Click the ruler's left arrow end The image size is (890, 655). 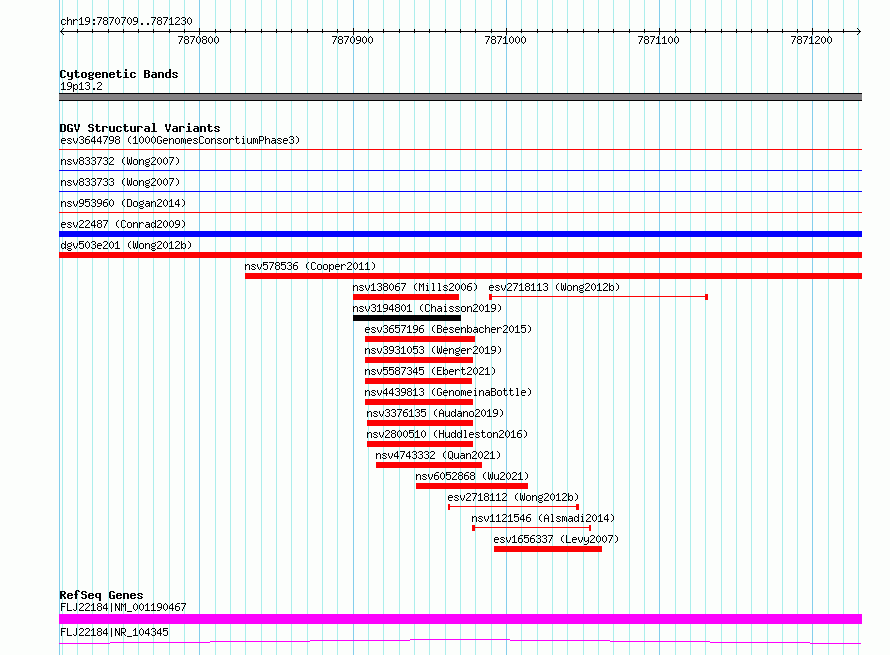click(62, 31)
